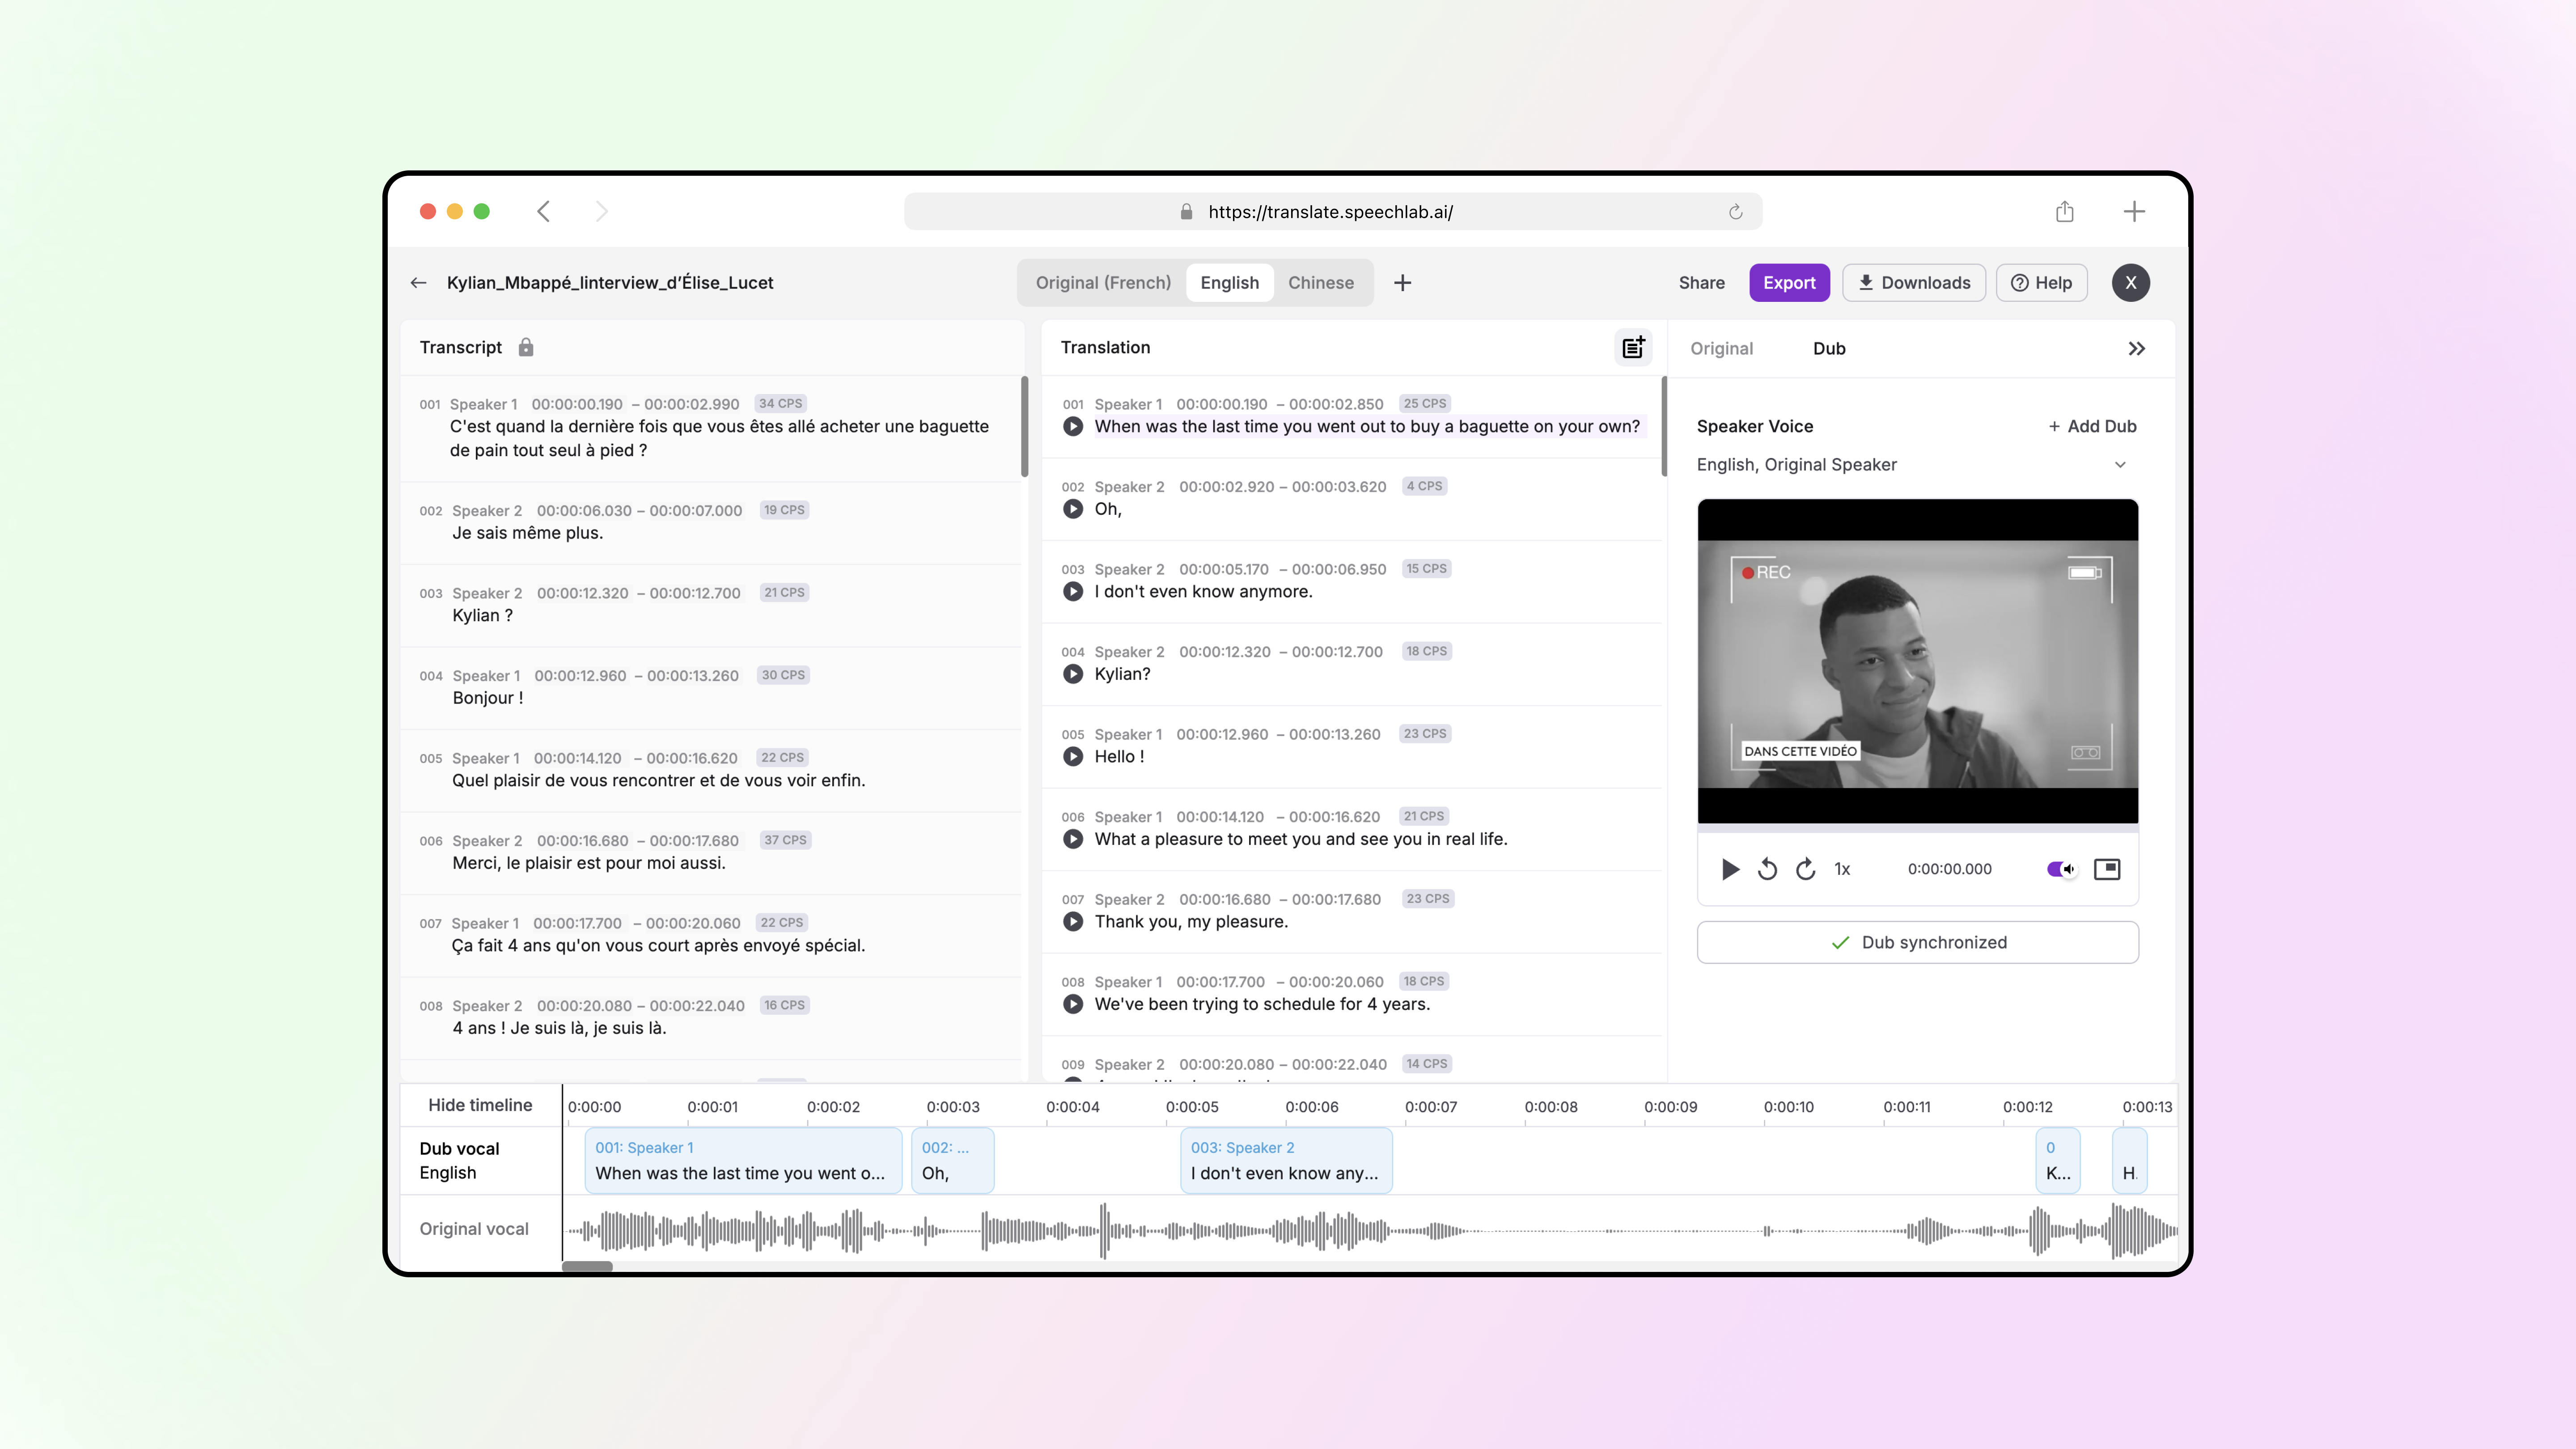The width and height of the screenshot is (2576, 1449).
Task: Add a new language with plus icon
Action: pos(1402,283)
